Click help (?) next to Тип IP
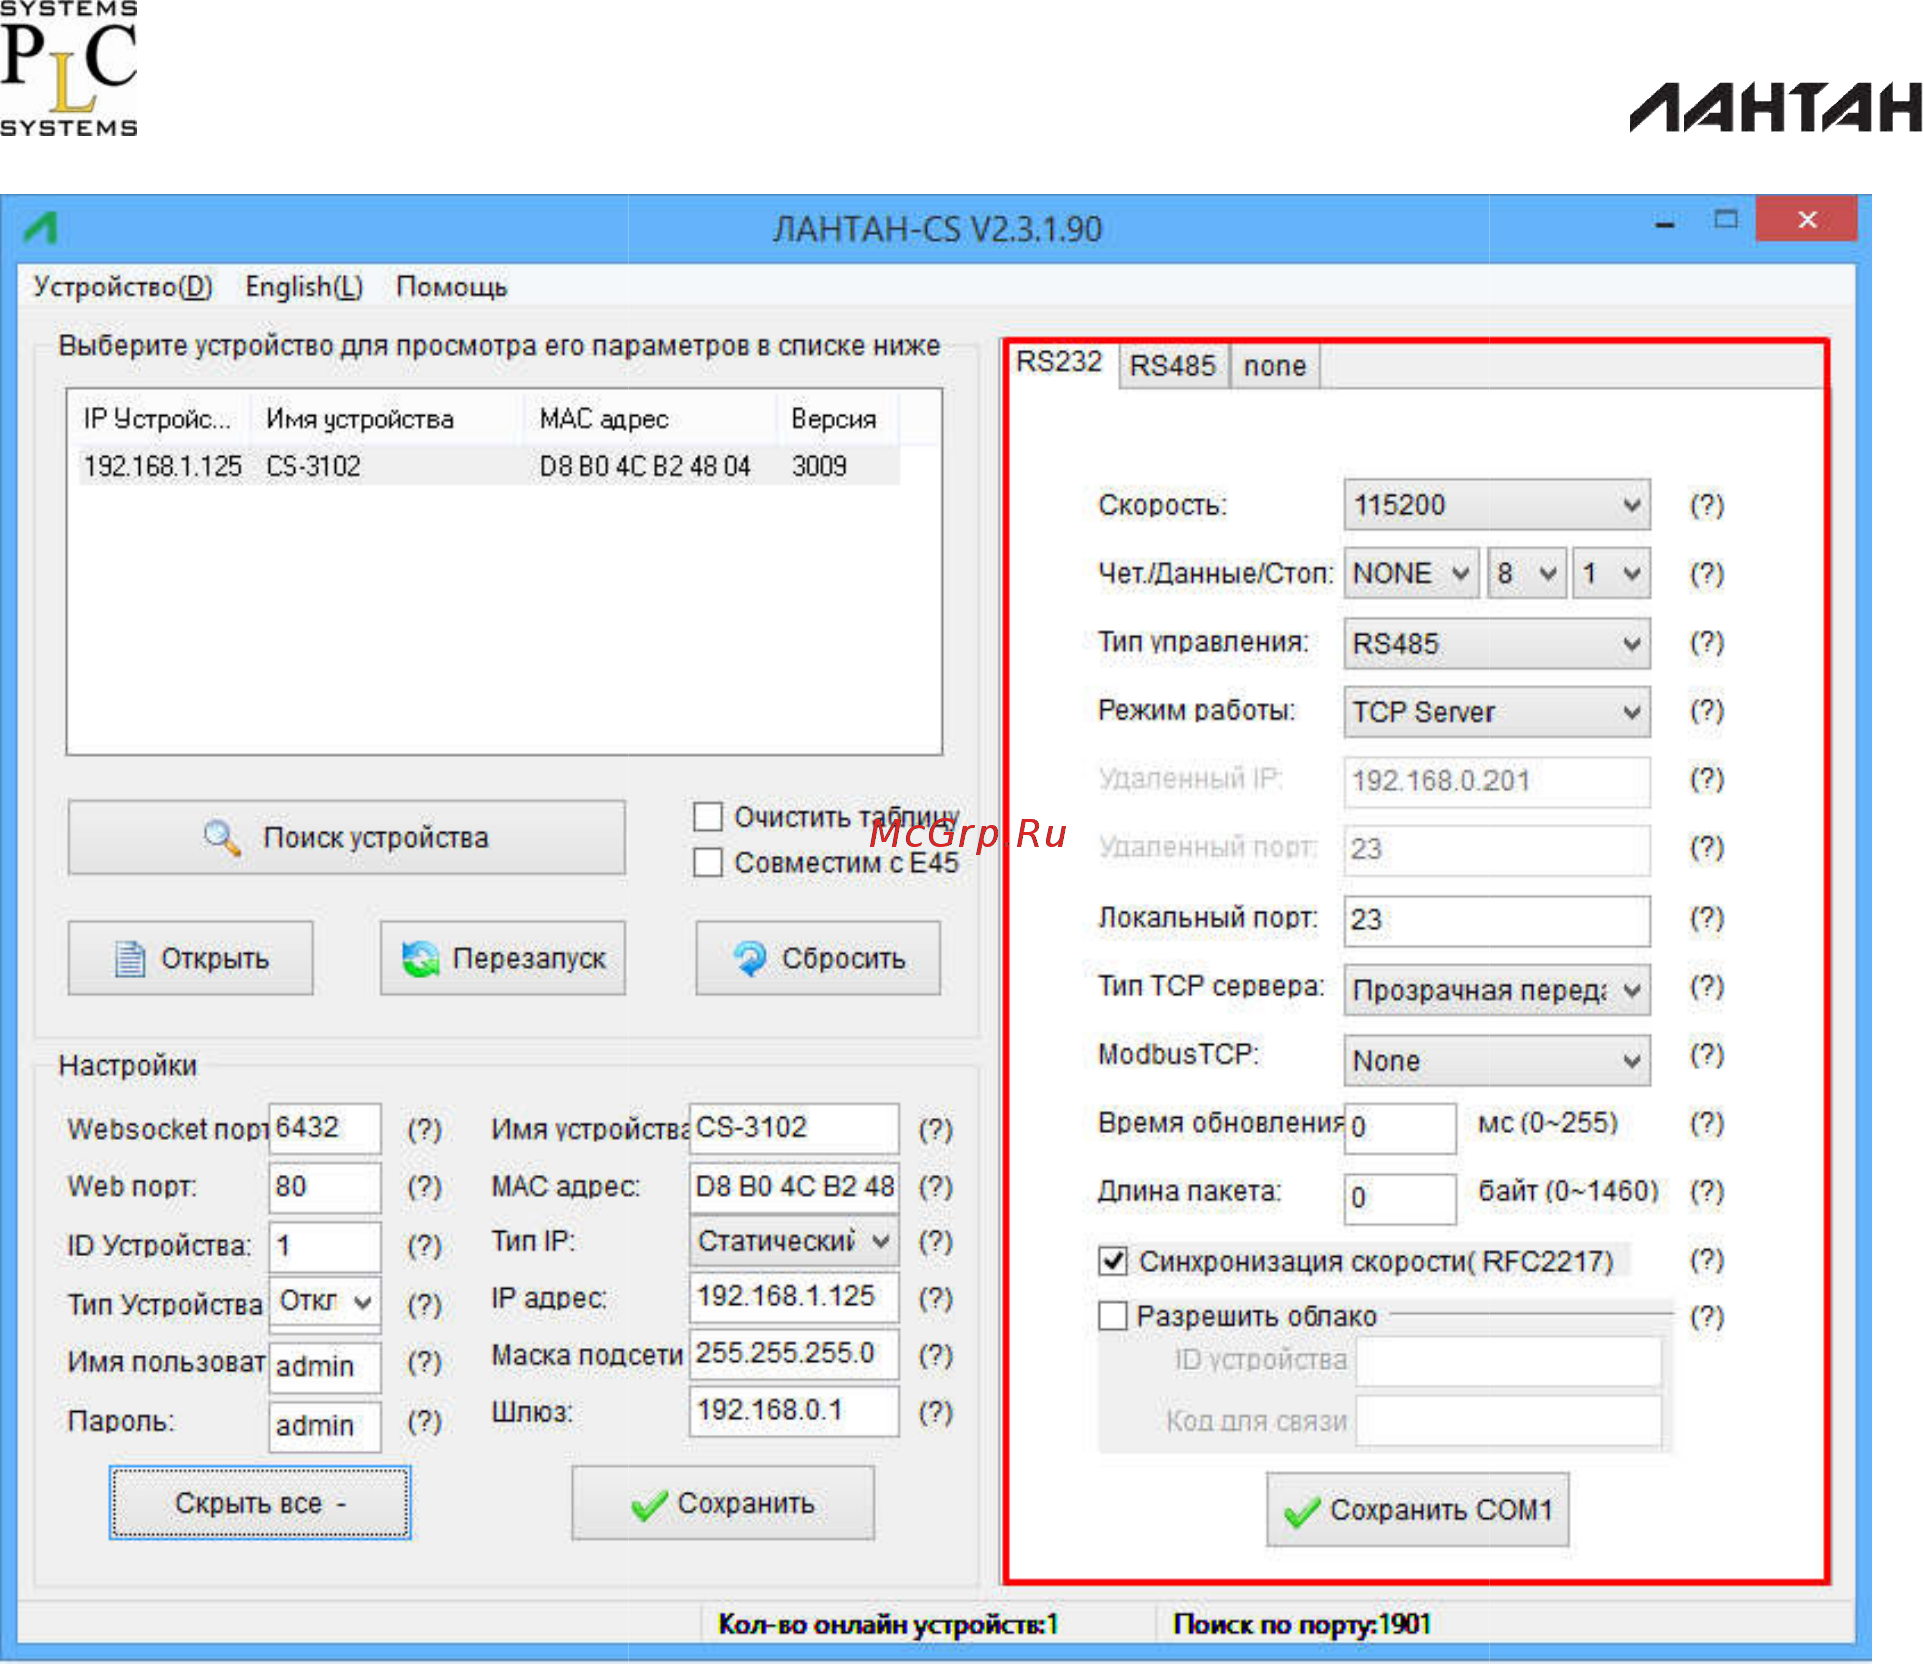The image size is (1924, 1664). tap(935, 1241)
